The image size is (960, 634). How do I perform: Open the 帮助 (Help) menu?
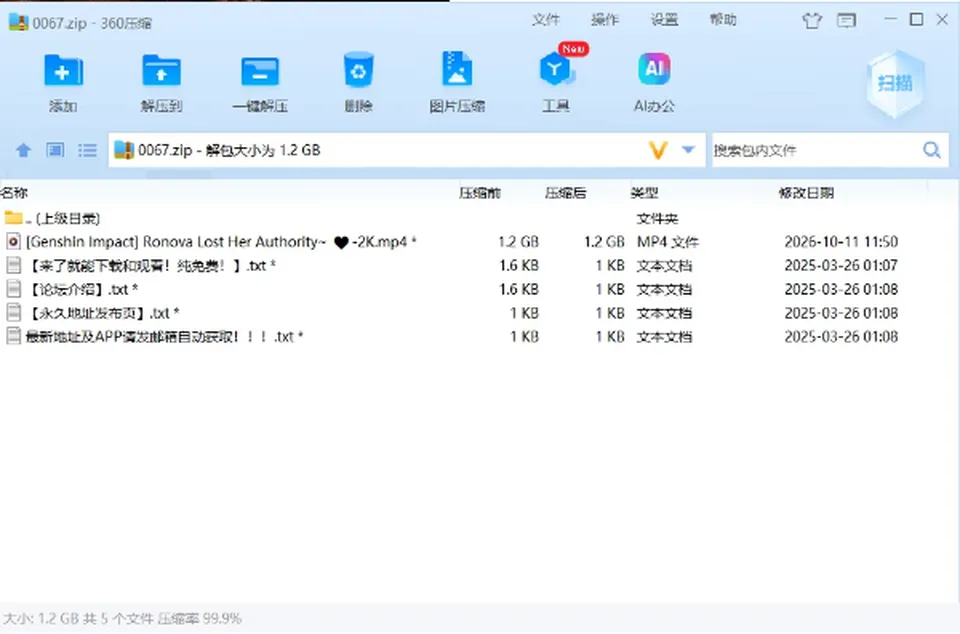(x=723, y=20)
